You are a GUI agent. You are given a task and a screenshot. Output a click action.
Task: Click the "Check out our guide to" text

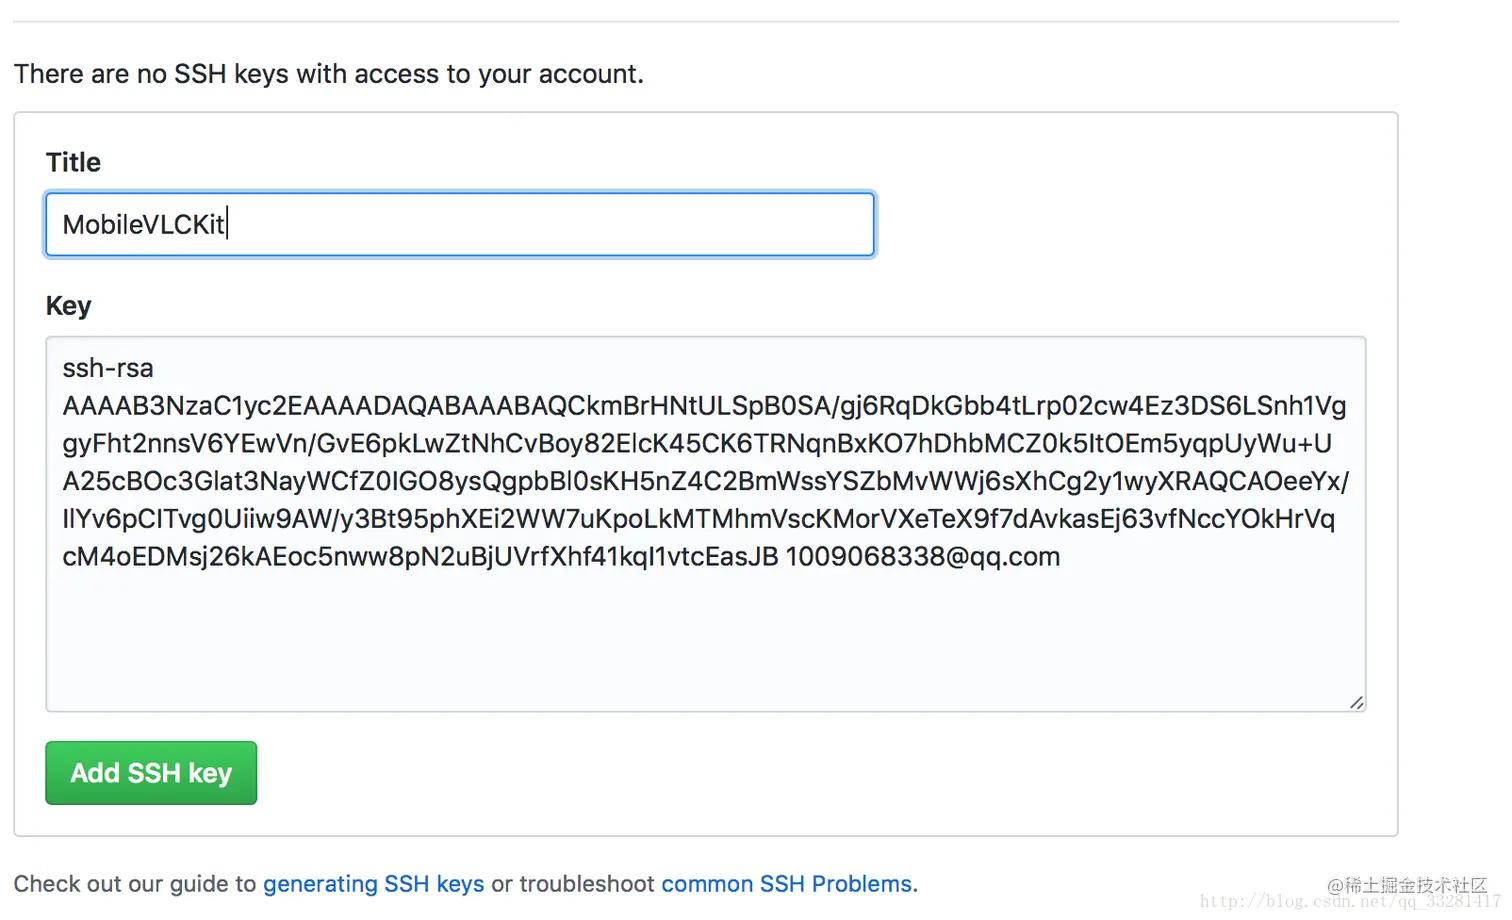point(135,884)
